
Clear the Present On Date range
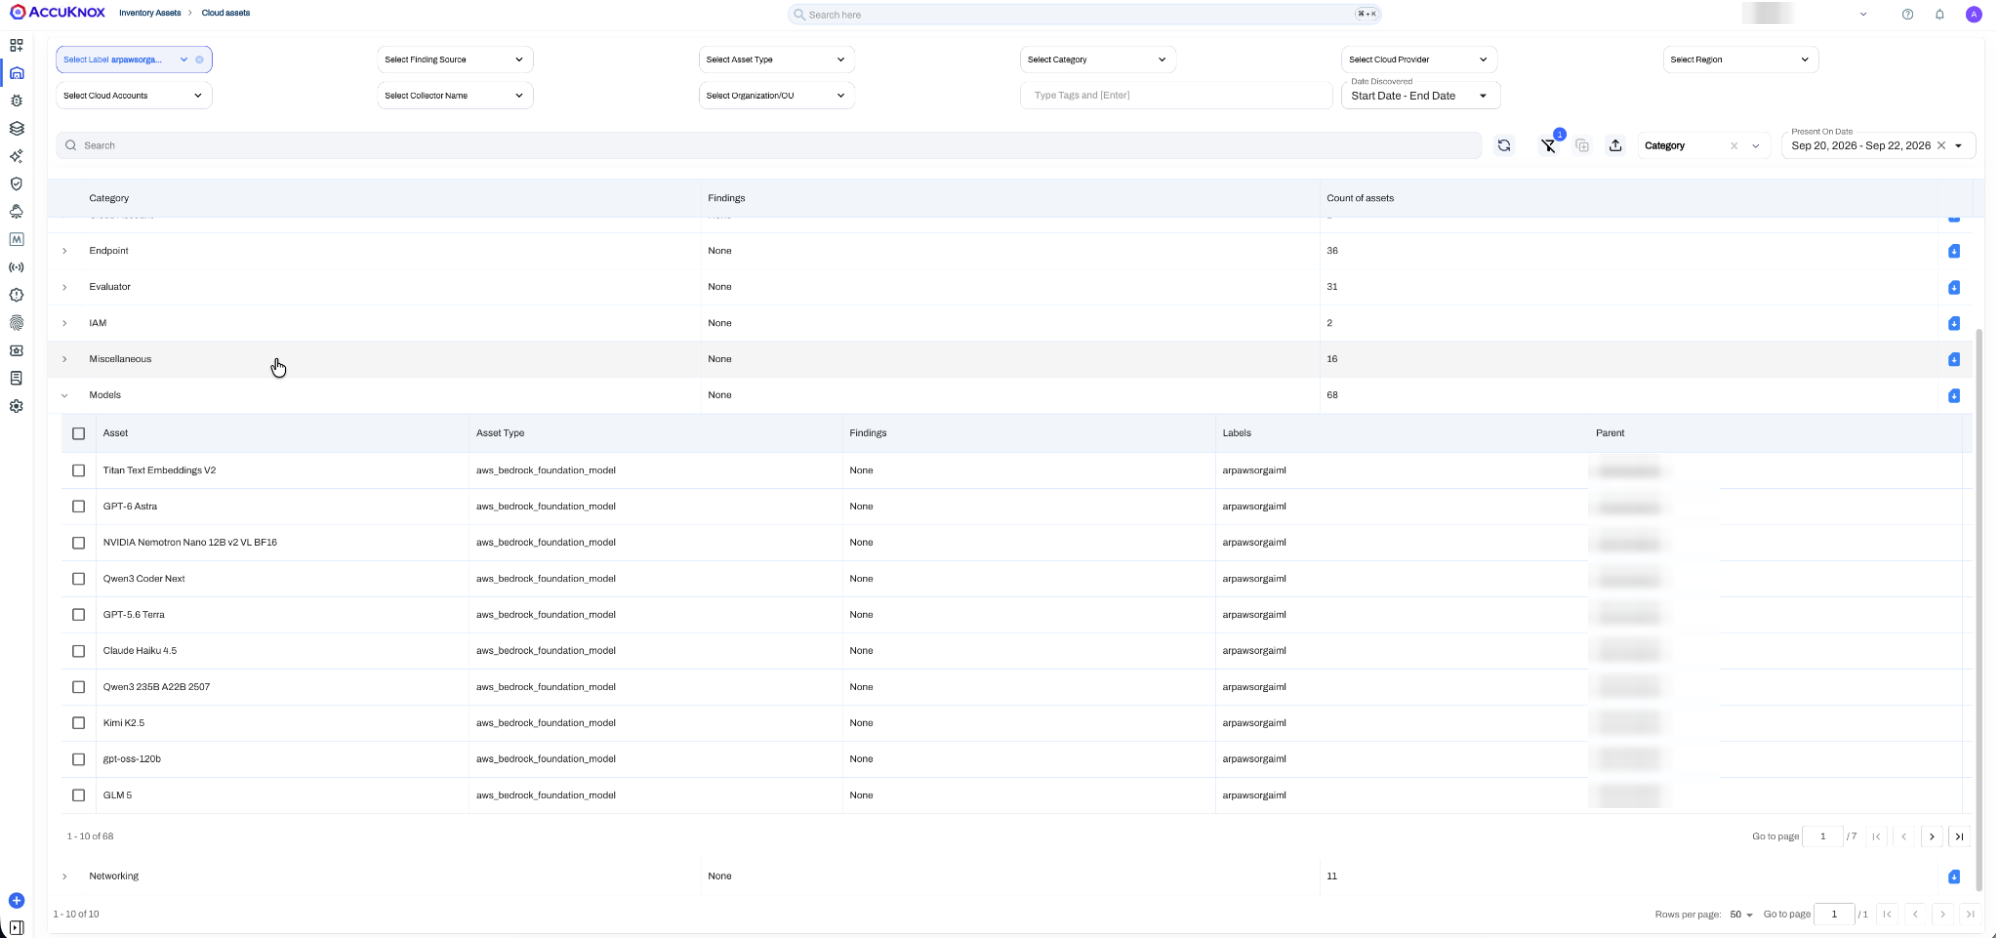click(1942, 146)
